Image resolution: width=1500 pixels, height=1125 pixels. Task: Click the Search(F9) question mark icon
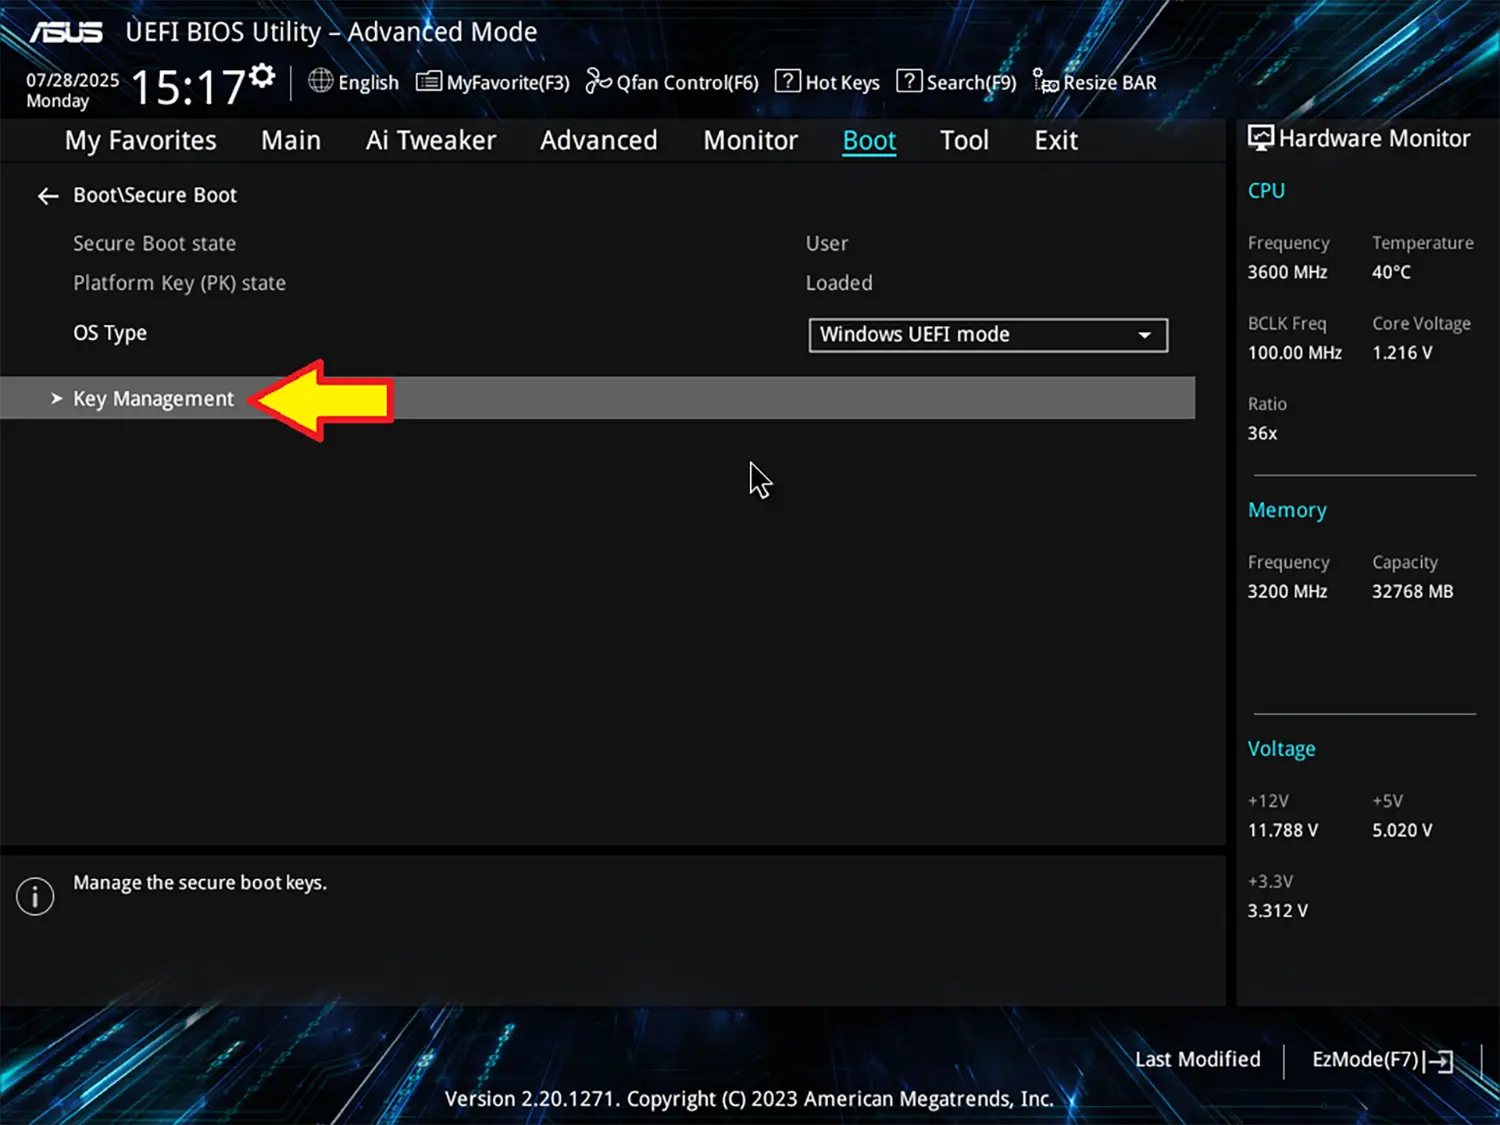click(909, 81)
